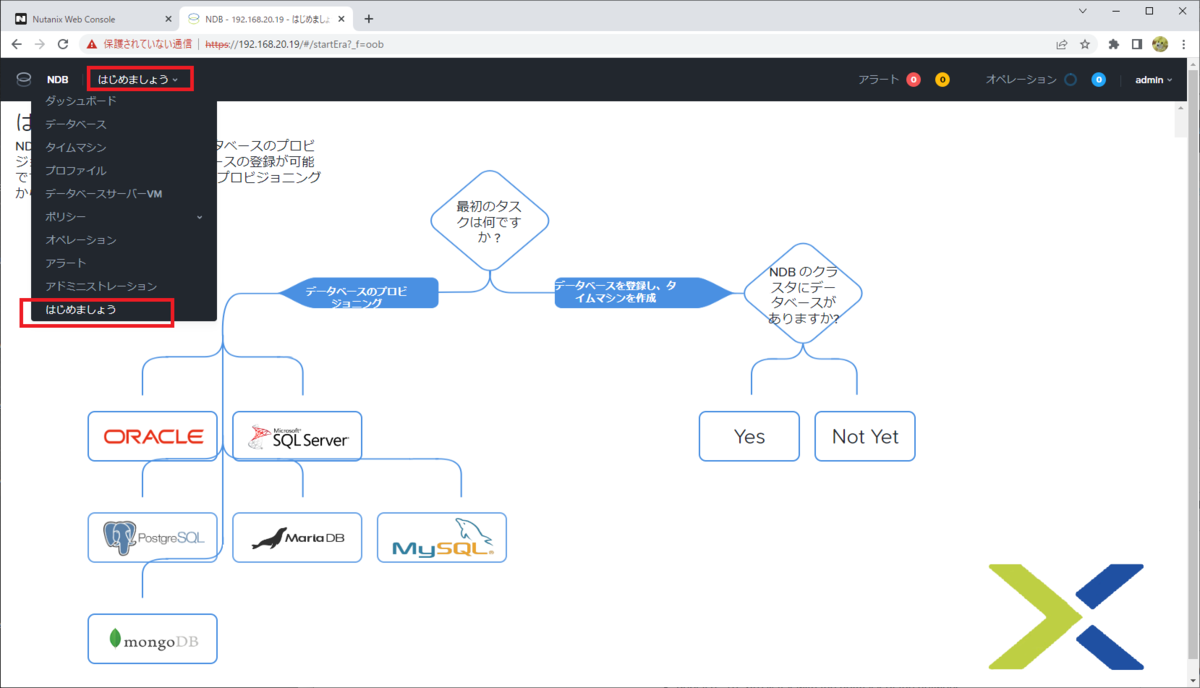Screen dimensions: 1200x688
Task: Choose the PostgreSQL database card
Action: (153, 537)
